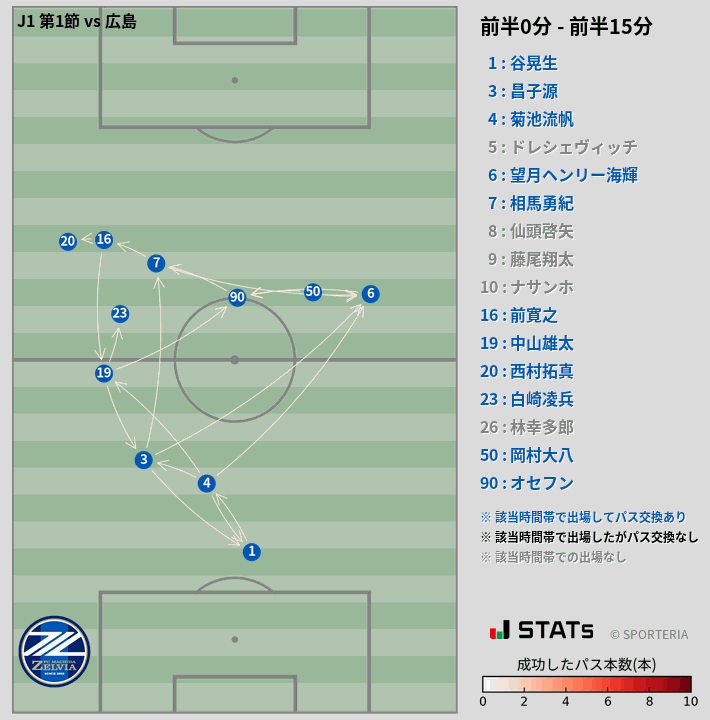Click player node 1 near the goal
The image size is (710, 720).
point(252,552)
